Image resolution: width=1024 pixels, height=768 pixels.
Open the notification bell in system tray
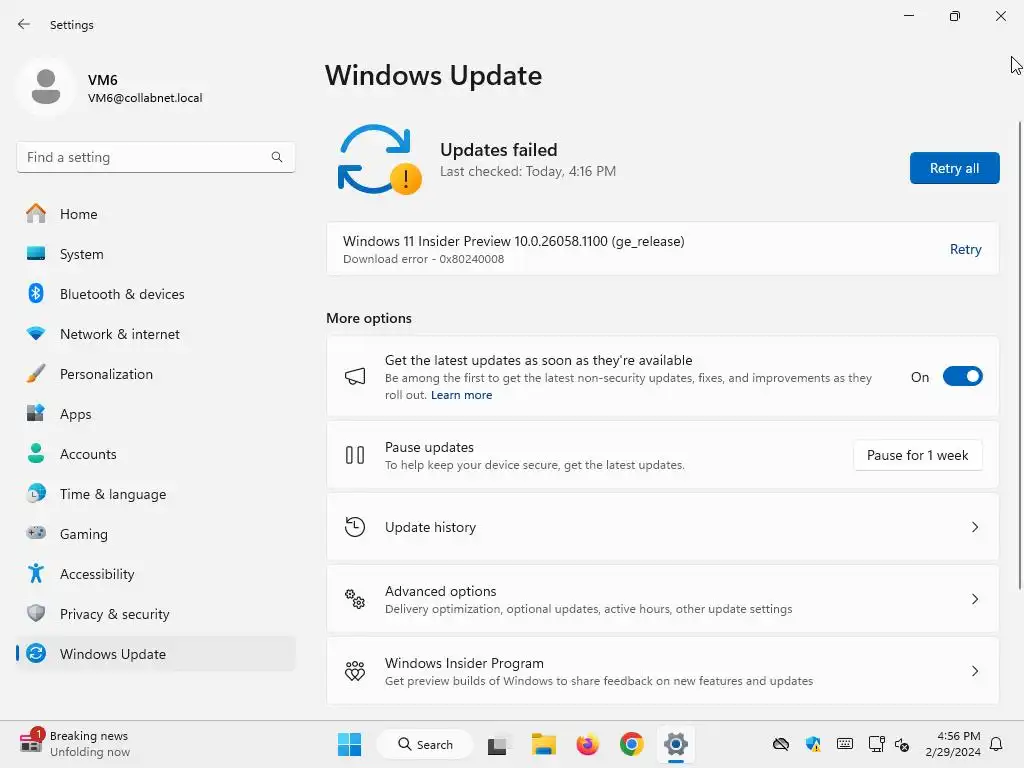point(997,744)
